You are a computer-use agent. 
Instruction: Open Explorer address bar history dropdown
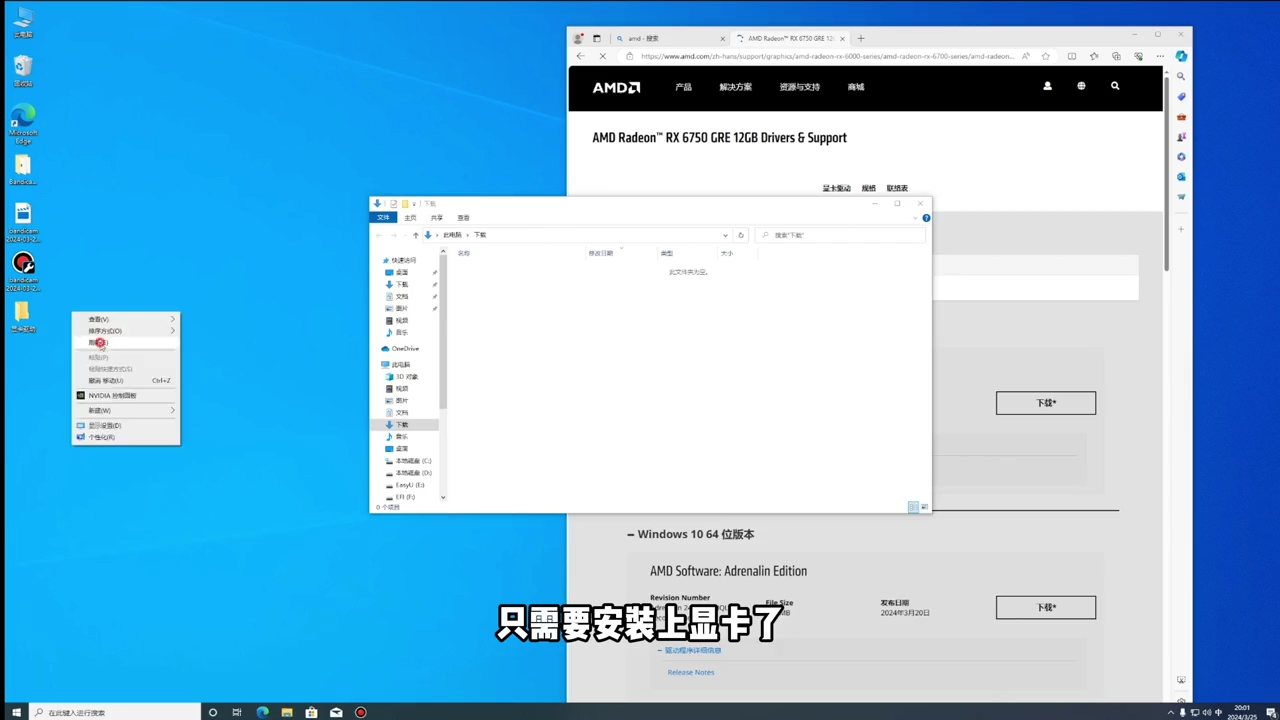click(725, 235)
